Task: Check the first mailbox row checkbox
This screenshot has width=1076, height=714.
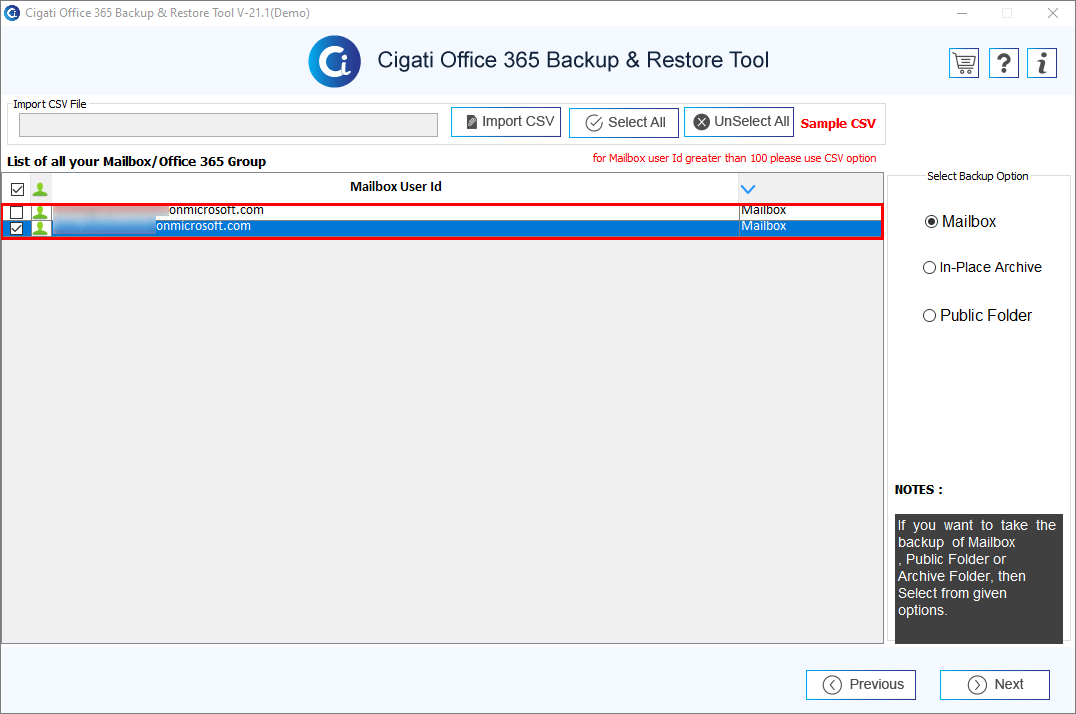Action: pyautogui.click(x=16, y=212)
